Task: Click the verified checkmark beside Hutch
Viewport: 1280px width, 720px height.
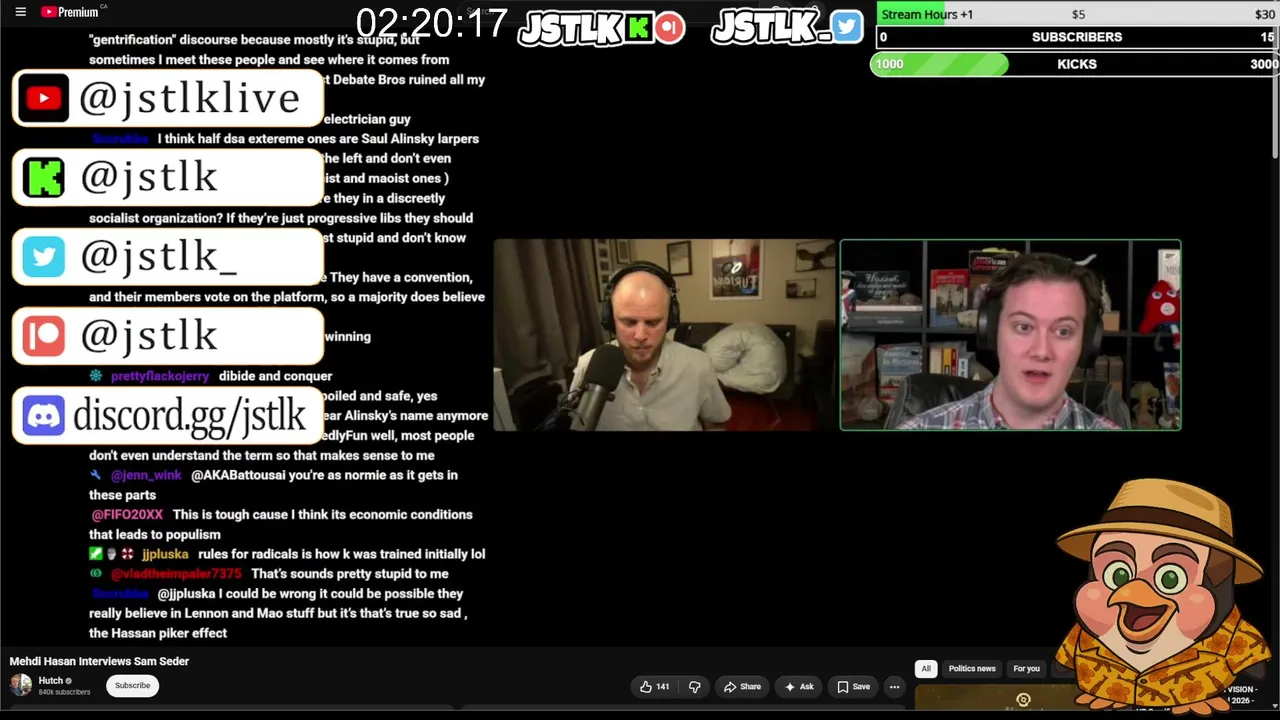Action: click(69, 681)
